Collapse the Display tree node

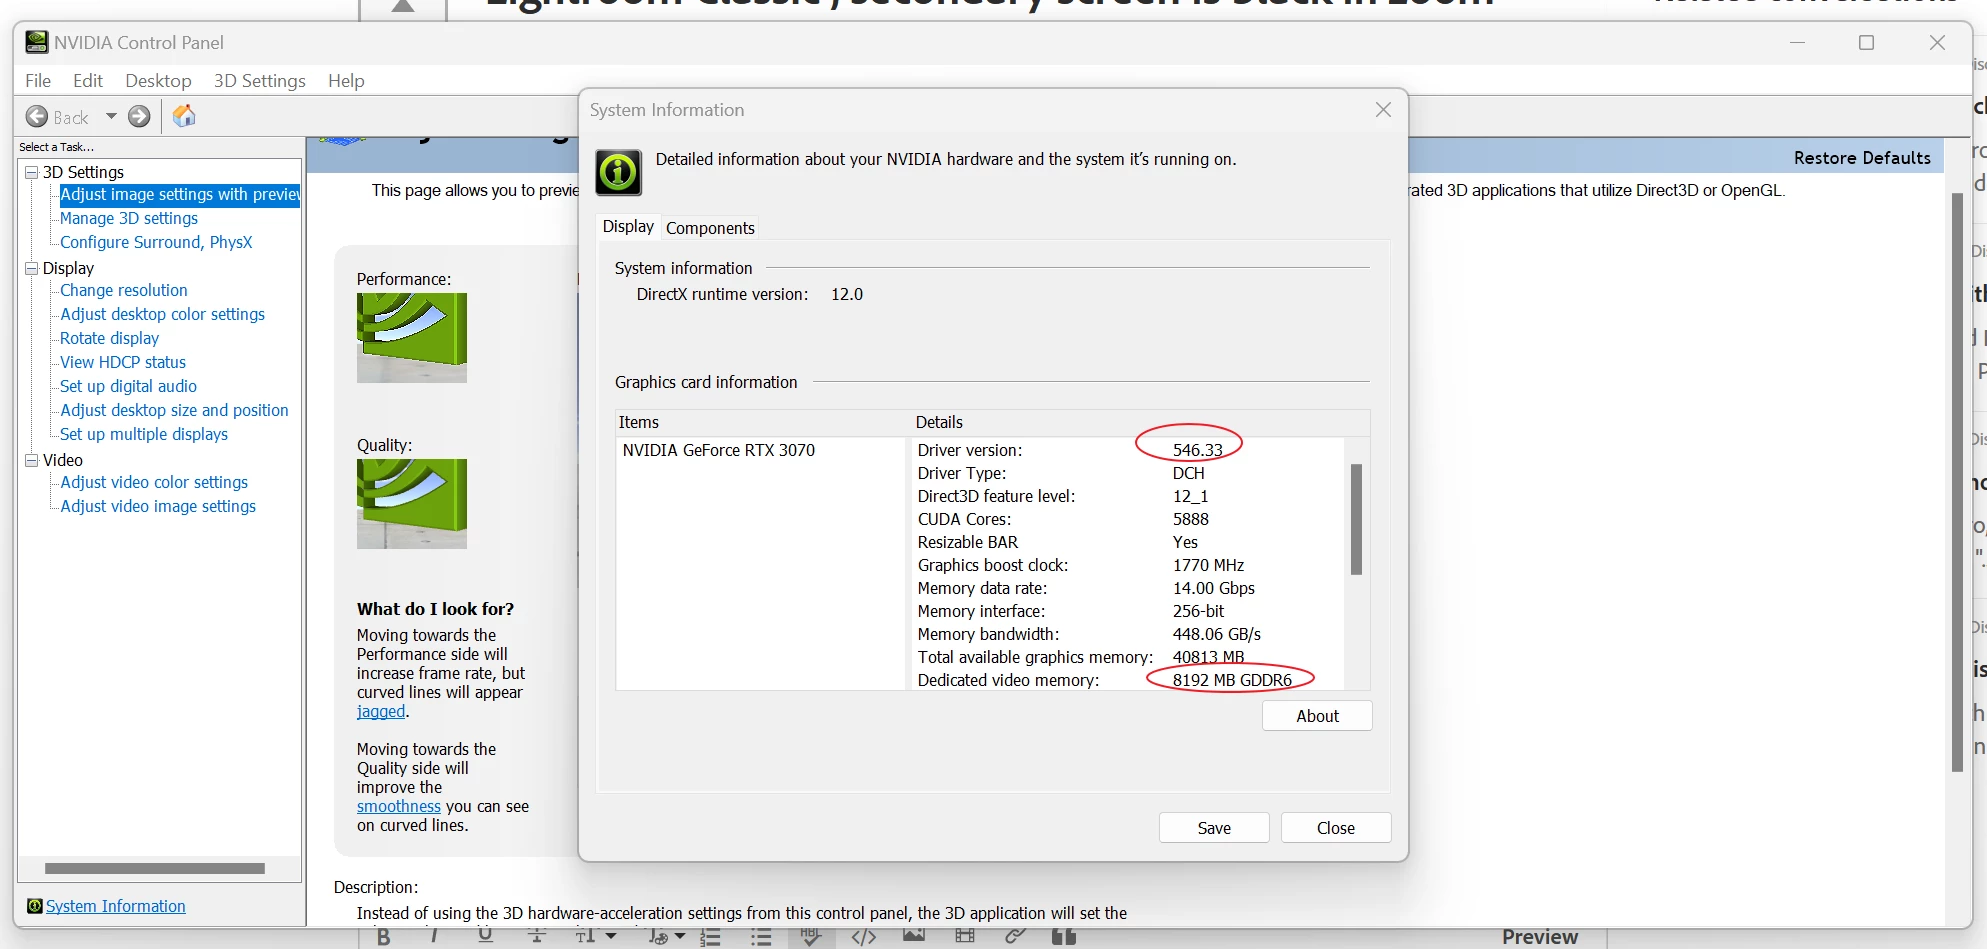pos(31,268)
